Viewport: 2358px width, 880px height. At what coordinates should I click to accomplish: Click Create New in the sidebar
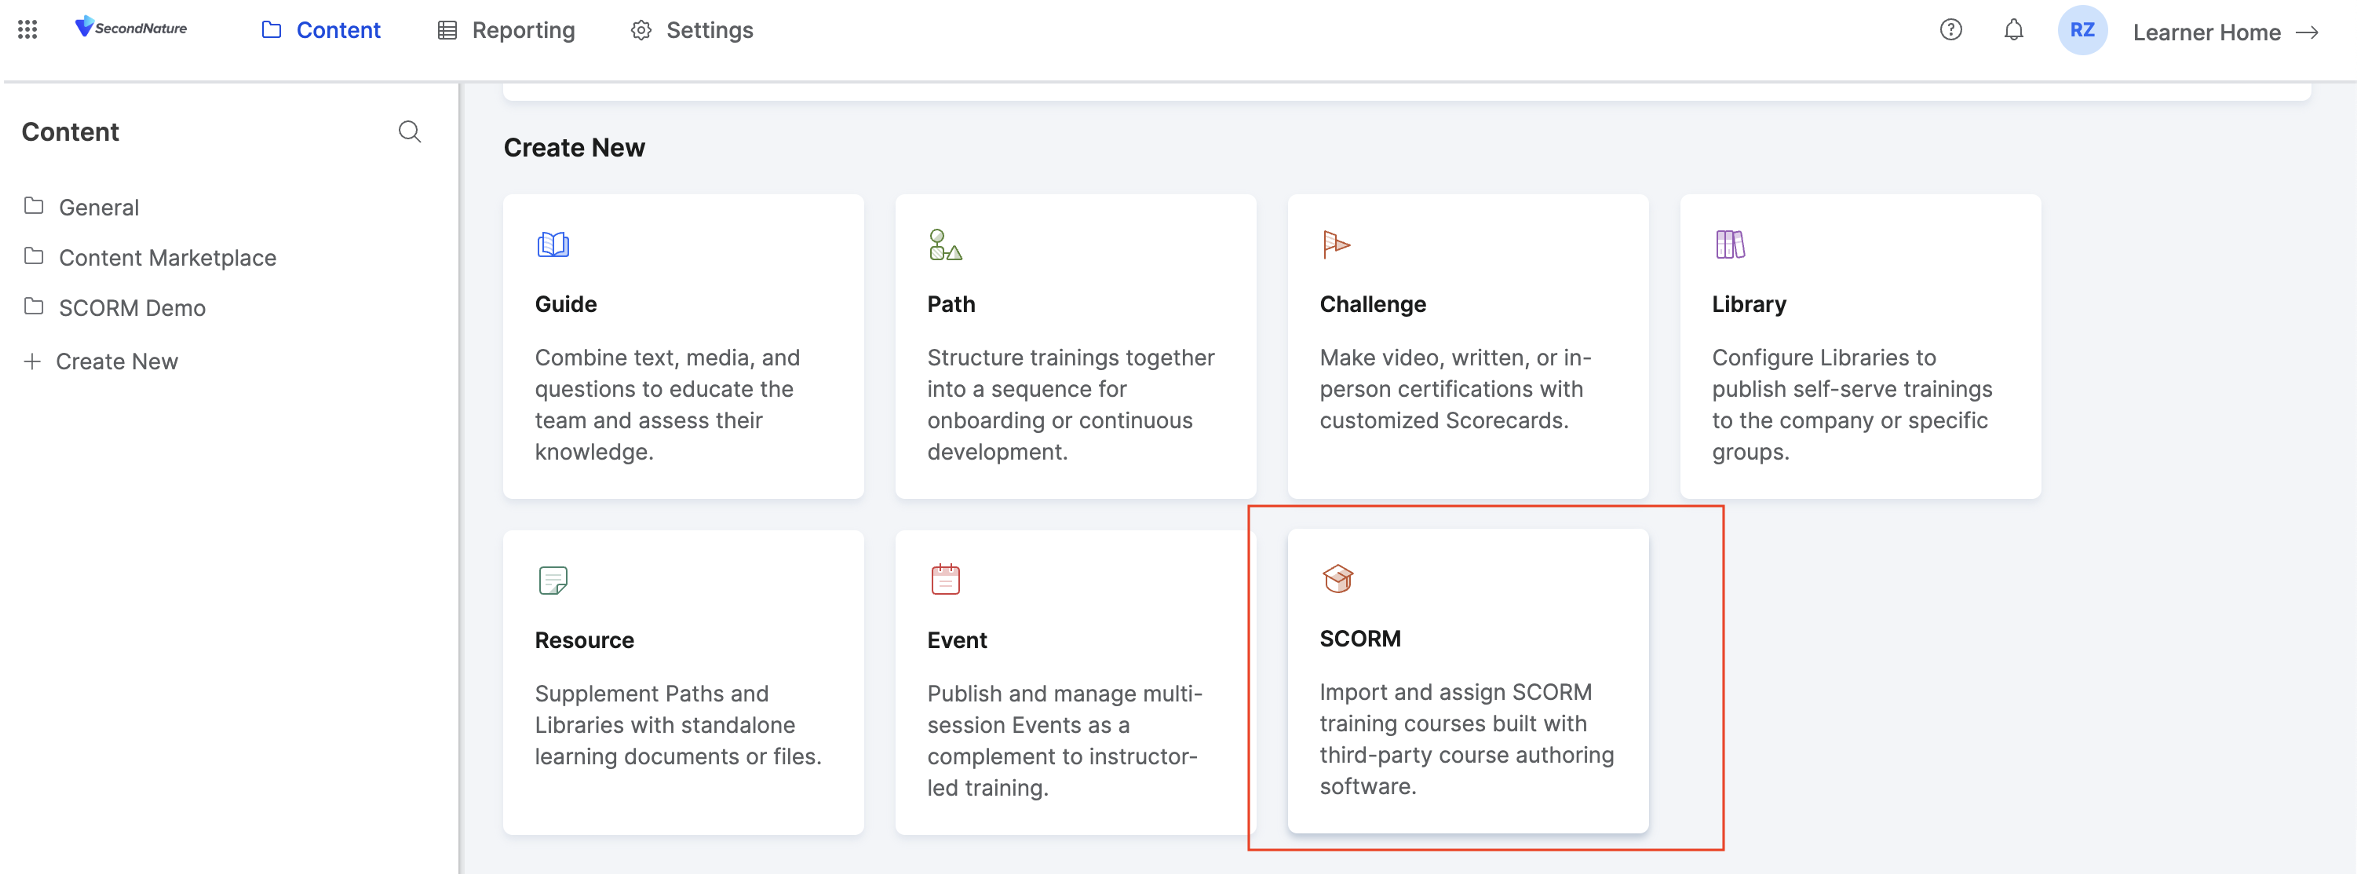116,362
